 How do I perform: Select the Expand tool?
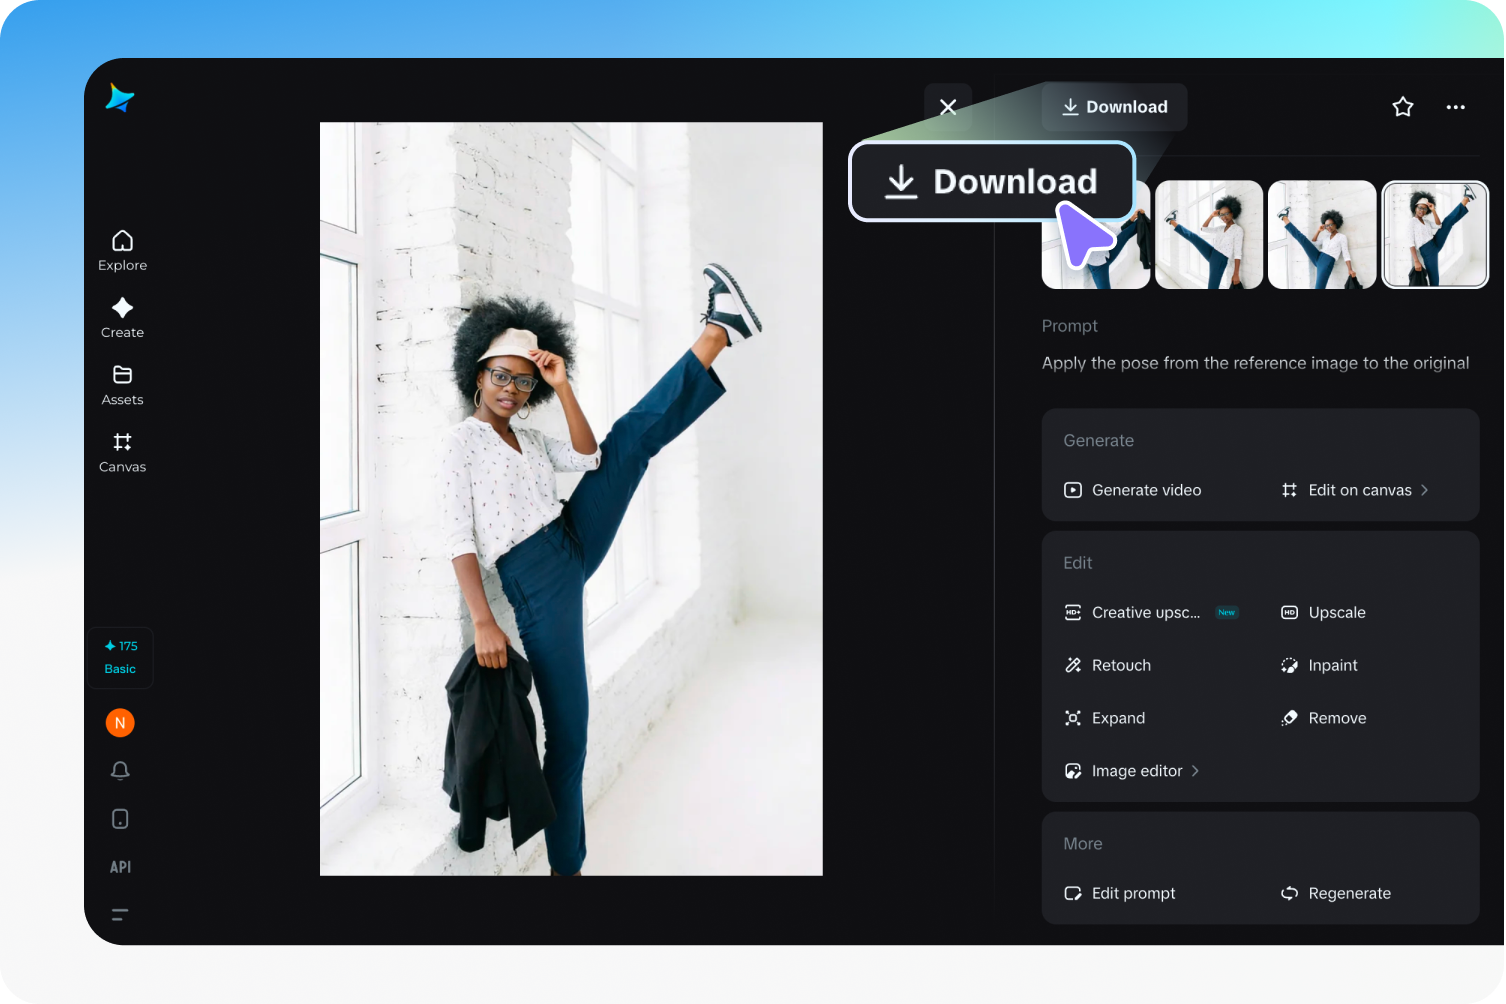[x=1118, y=717]
